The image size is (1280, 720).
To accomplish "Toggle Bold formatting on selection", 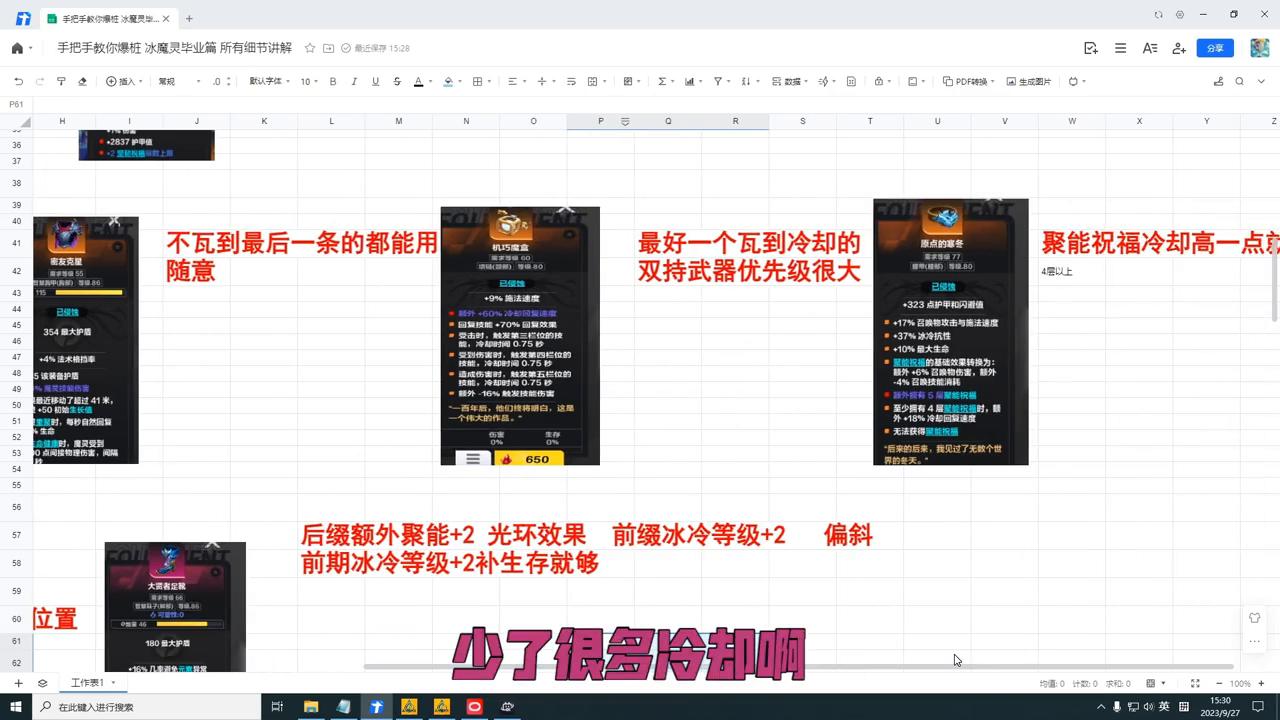I will (330, 81).
